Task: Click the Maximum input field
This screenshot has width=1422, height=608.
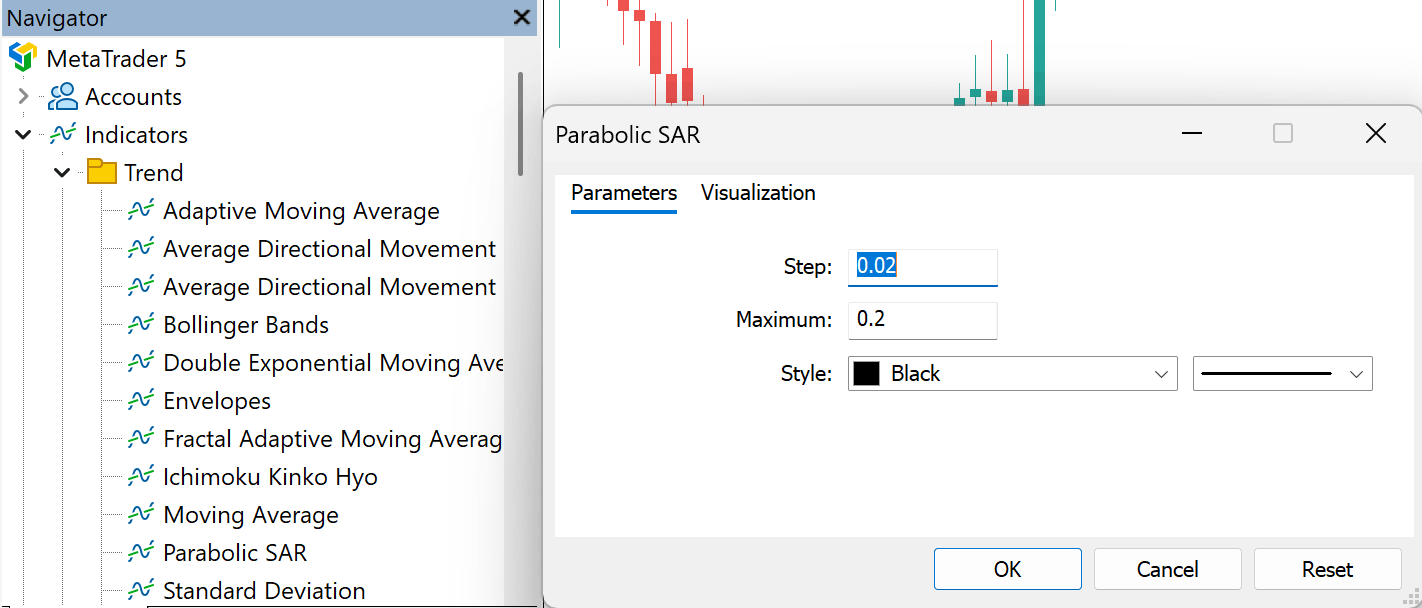Action: (x=923, y=321)
